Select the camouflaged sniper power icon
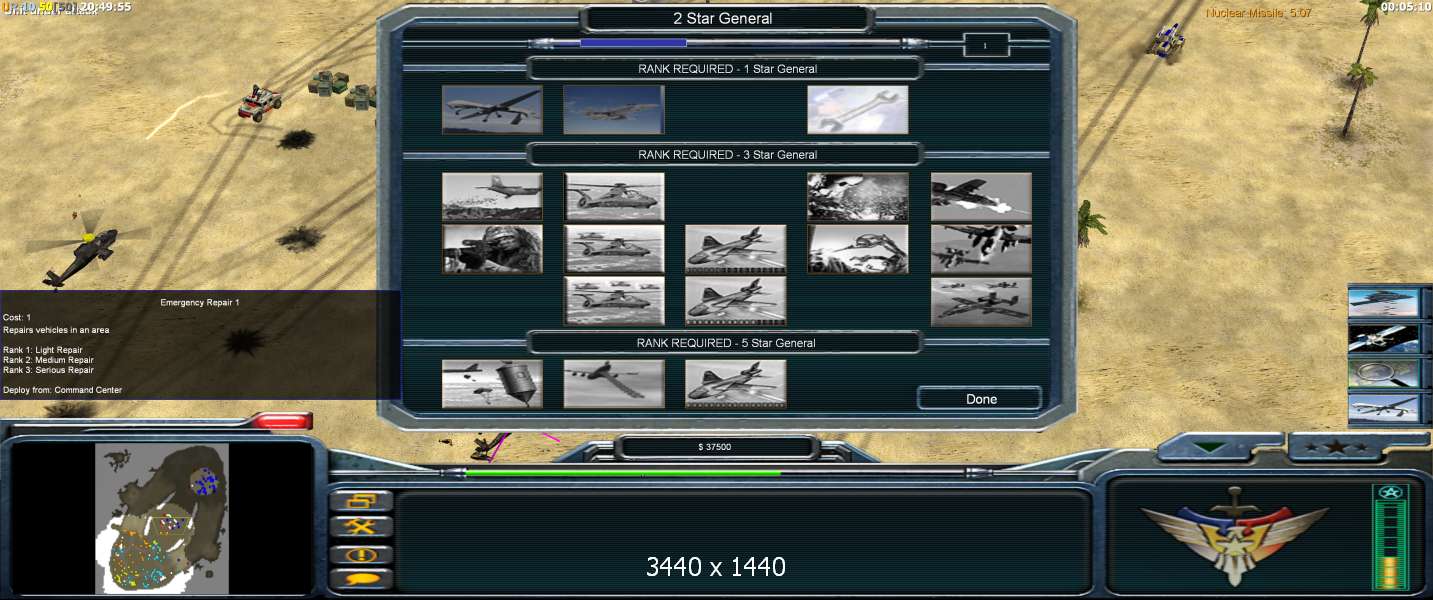 (x=492, y=248)
